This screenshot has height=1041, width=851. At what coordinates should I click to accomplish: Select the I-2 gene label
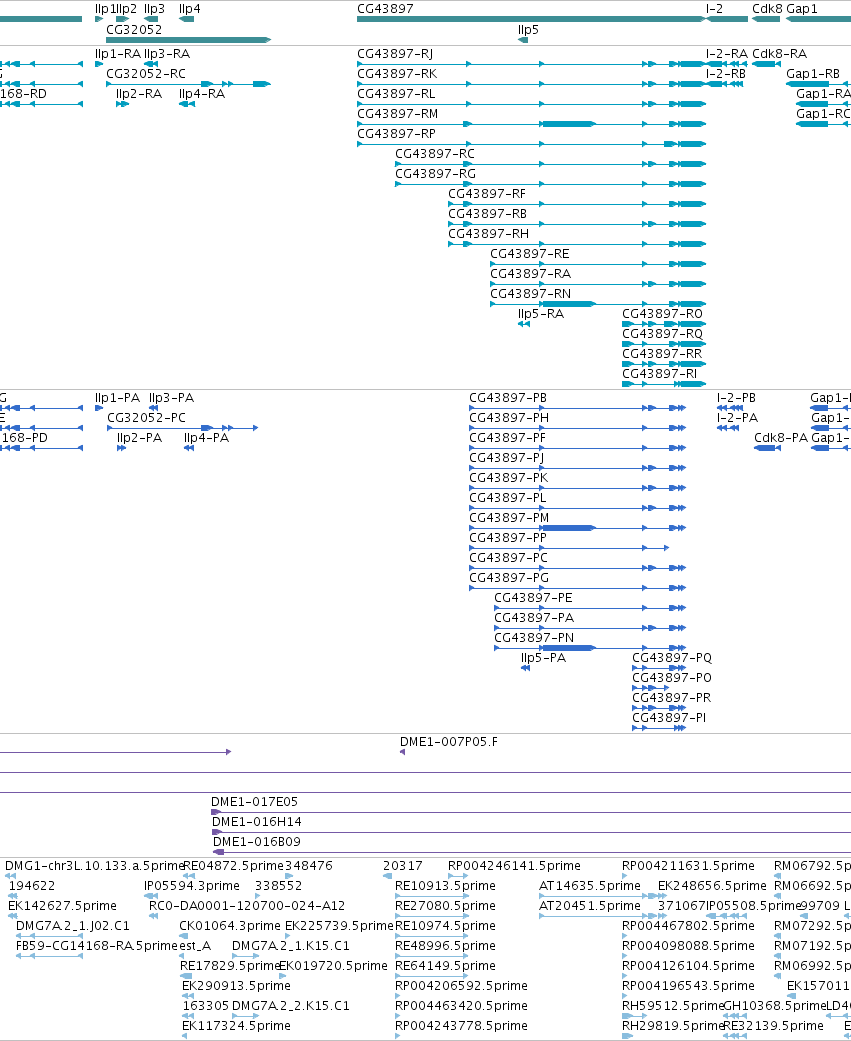714,9
